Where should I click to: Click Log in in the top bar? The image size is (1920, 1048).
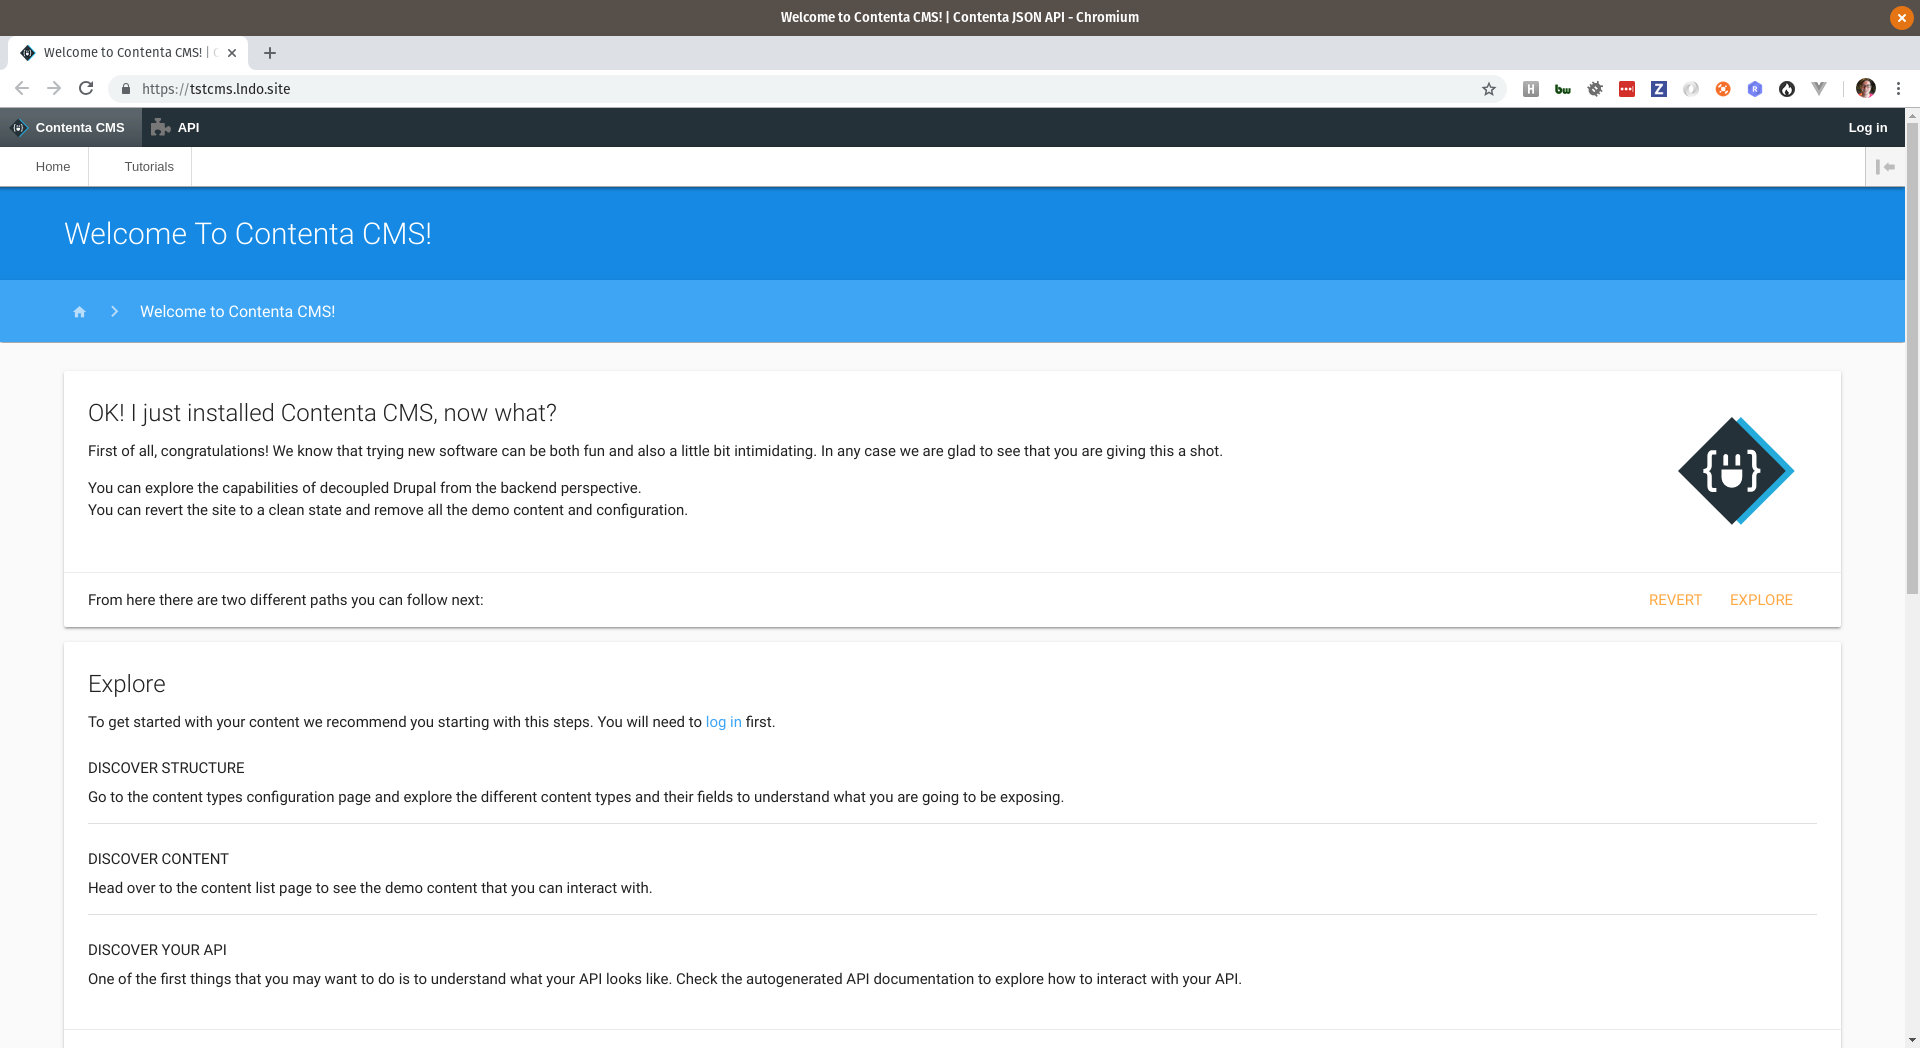tap(1867, 127)
